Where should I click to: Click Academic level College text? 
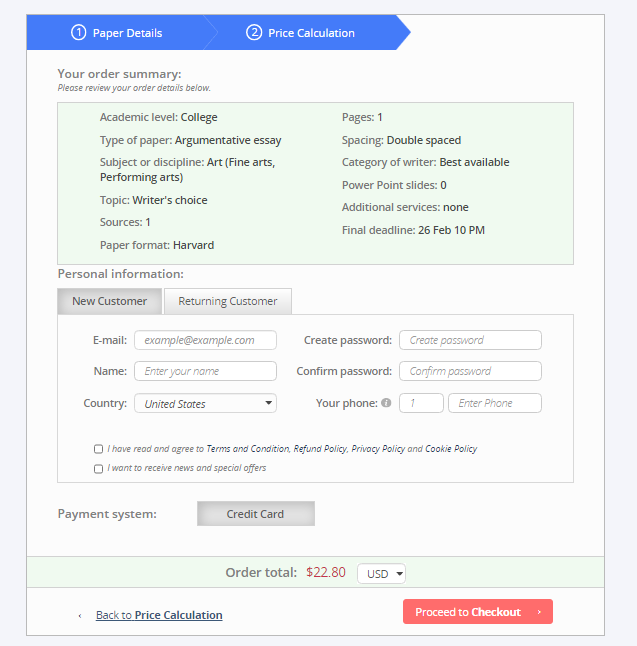[x=159, y=117]
